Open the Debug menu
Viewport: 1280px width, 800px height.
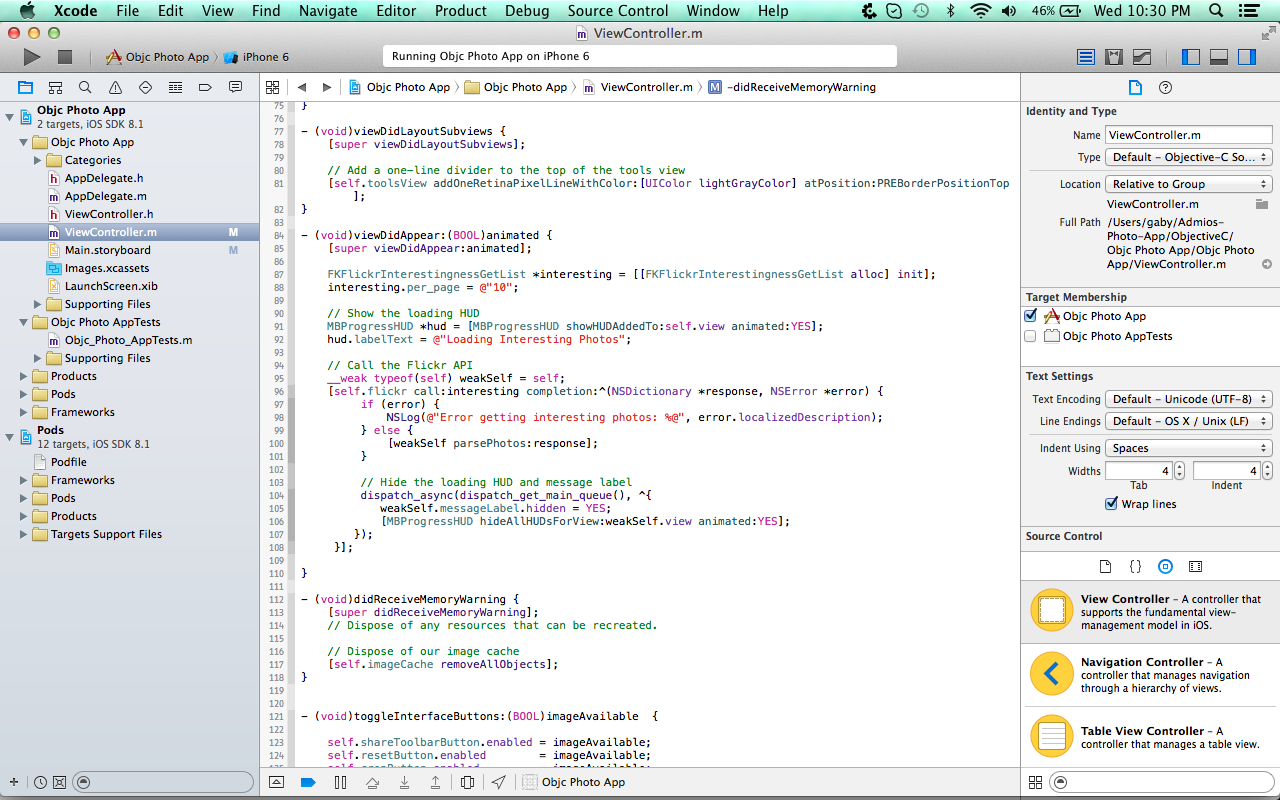(527, 11)
